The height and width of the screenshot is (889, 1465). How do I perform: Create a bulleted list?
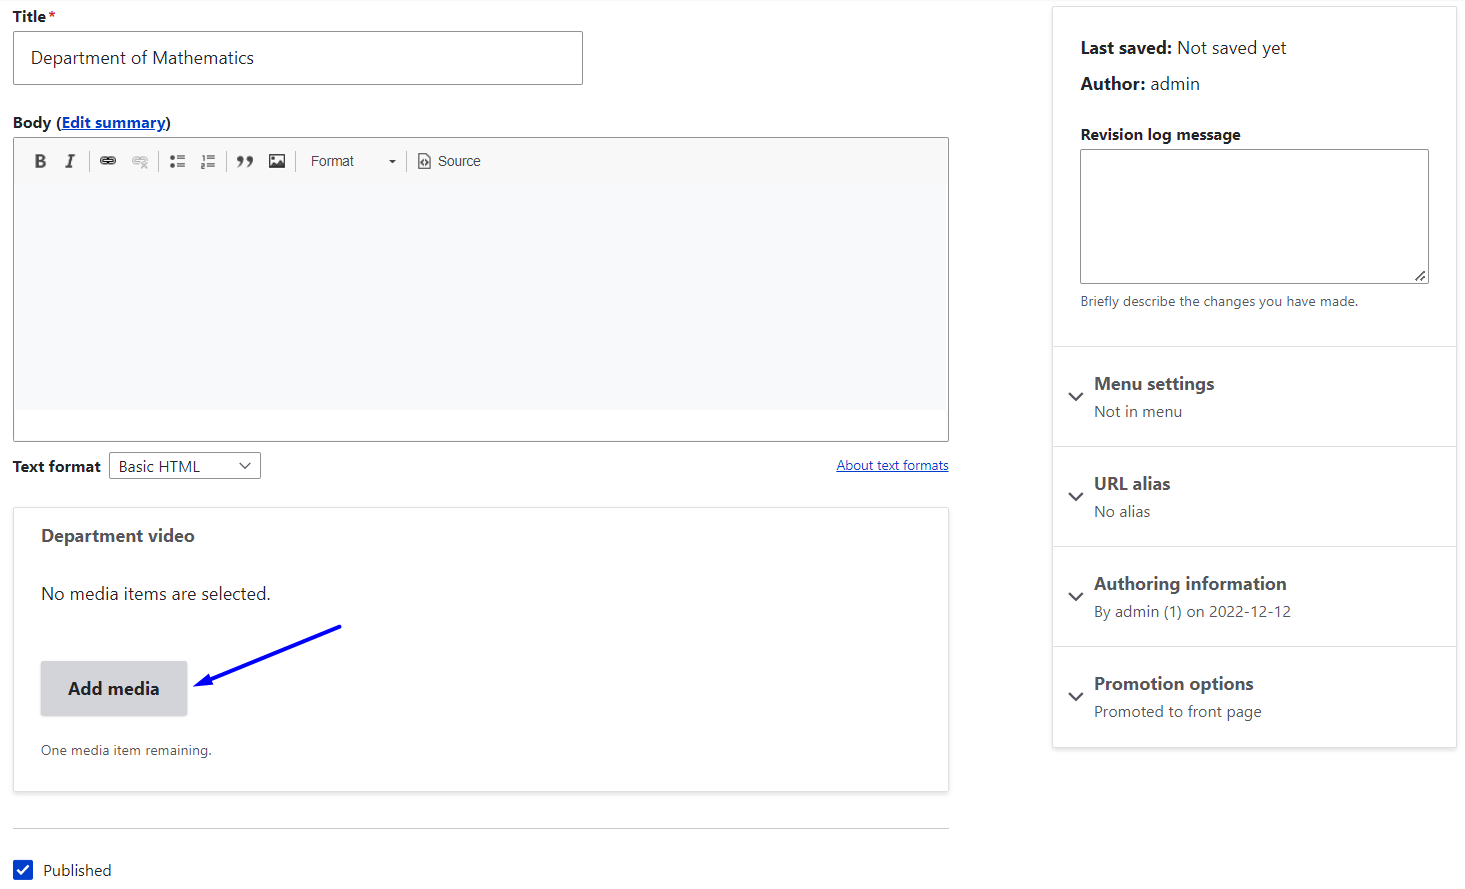177,161
